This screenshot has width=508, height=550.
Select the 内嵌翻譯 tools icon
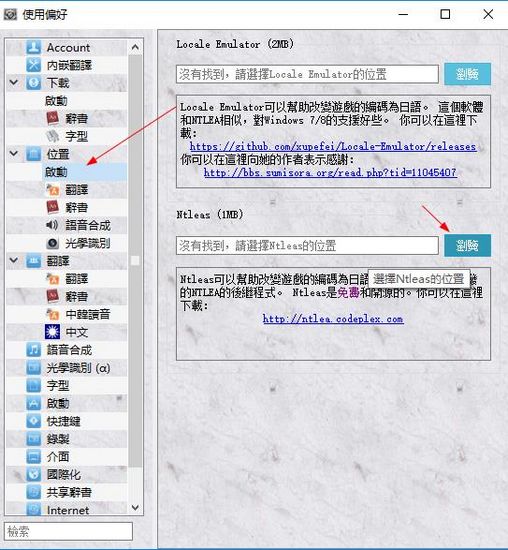pos(34,65)
